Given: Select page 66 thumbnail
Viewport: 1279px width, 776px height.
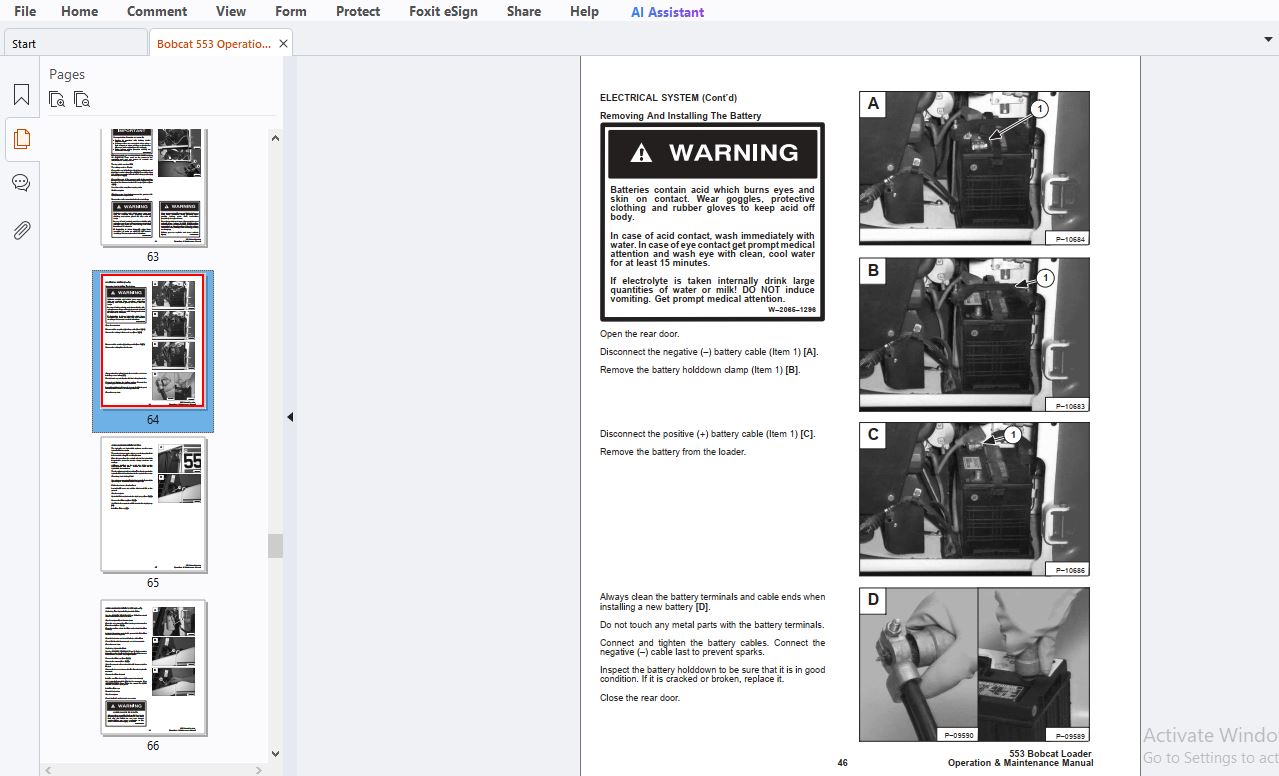Looking at the screenshot, I should pos(153,668).
